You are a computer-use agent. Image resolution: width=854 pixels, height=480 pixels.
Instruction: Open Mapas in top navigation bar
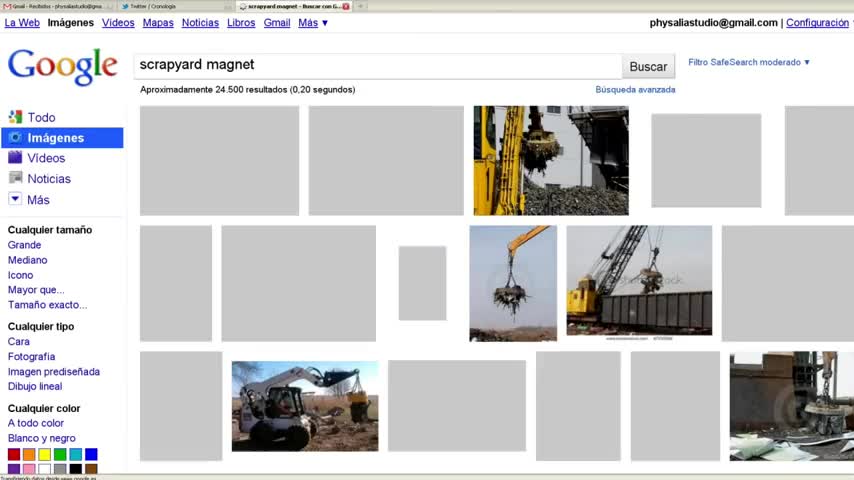tap(158, 23)
